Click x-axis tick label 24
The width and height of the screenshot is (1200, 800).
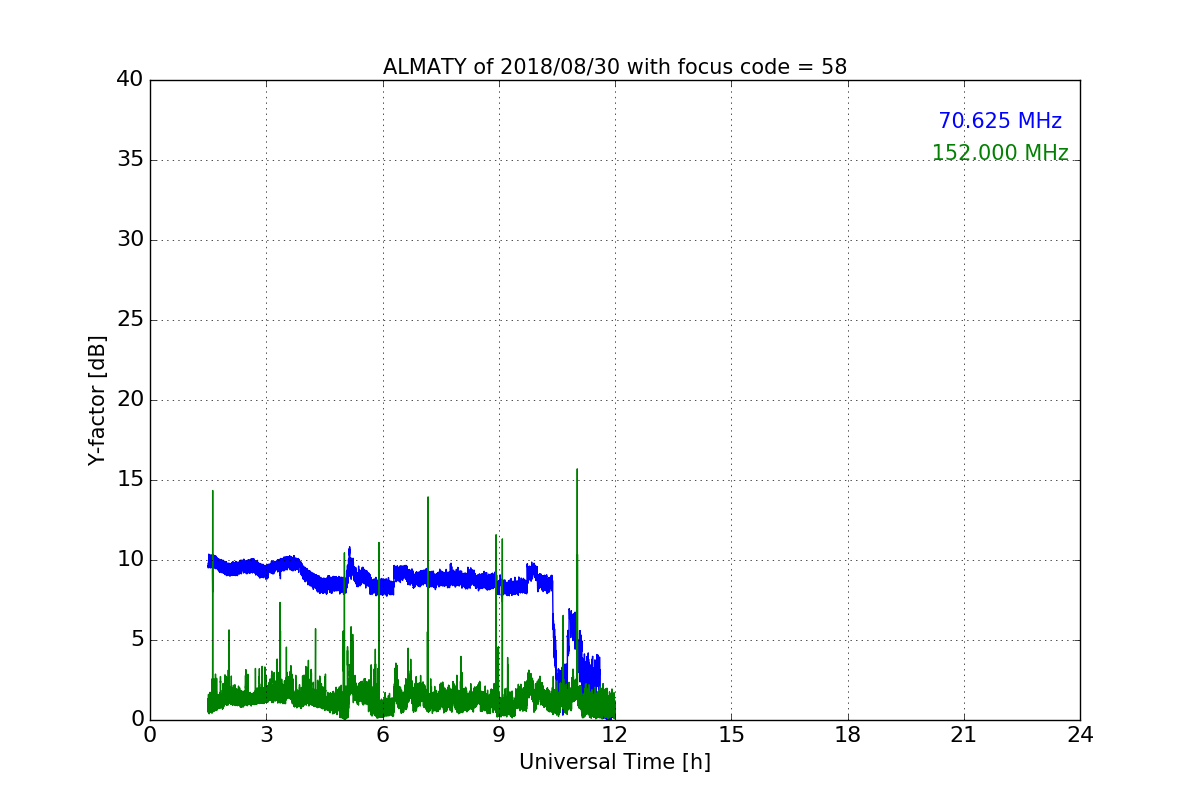click(1080, 735)
